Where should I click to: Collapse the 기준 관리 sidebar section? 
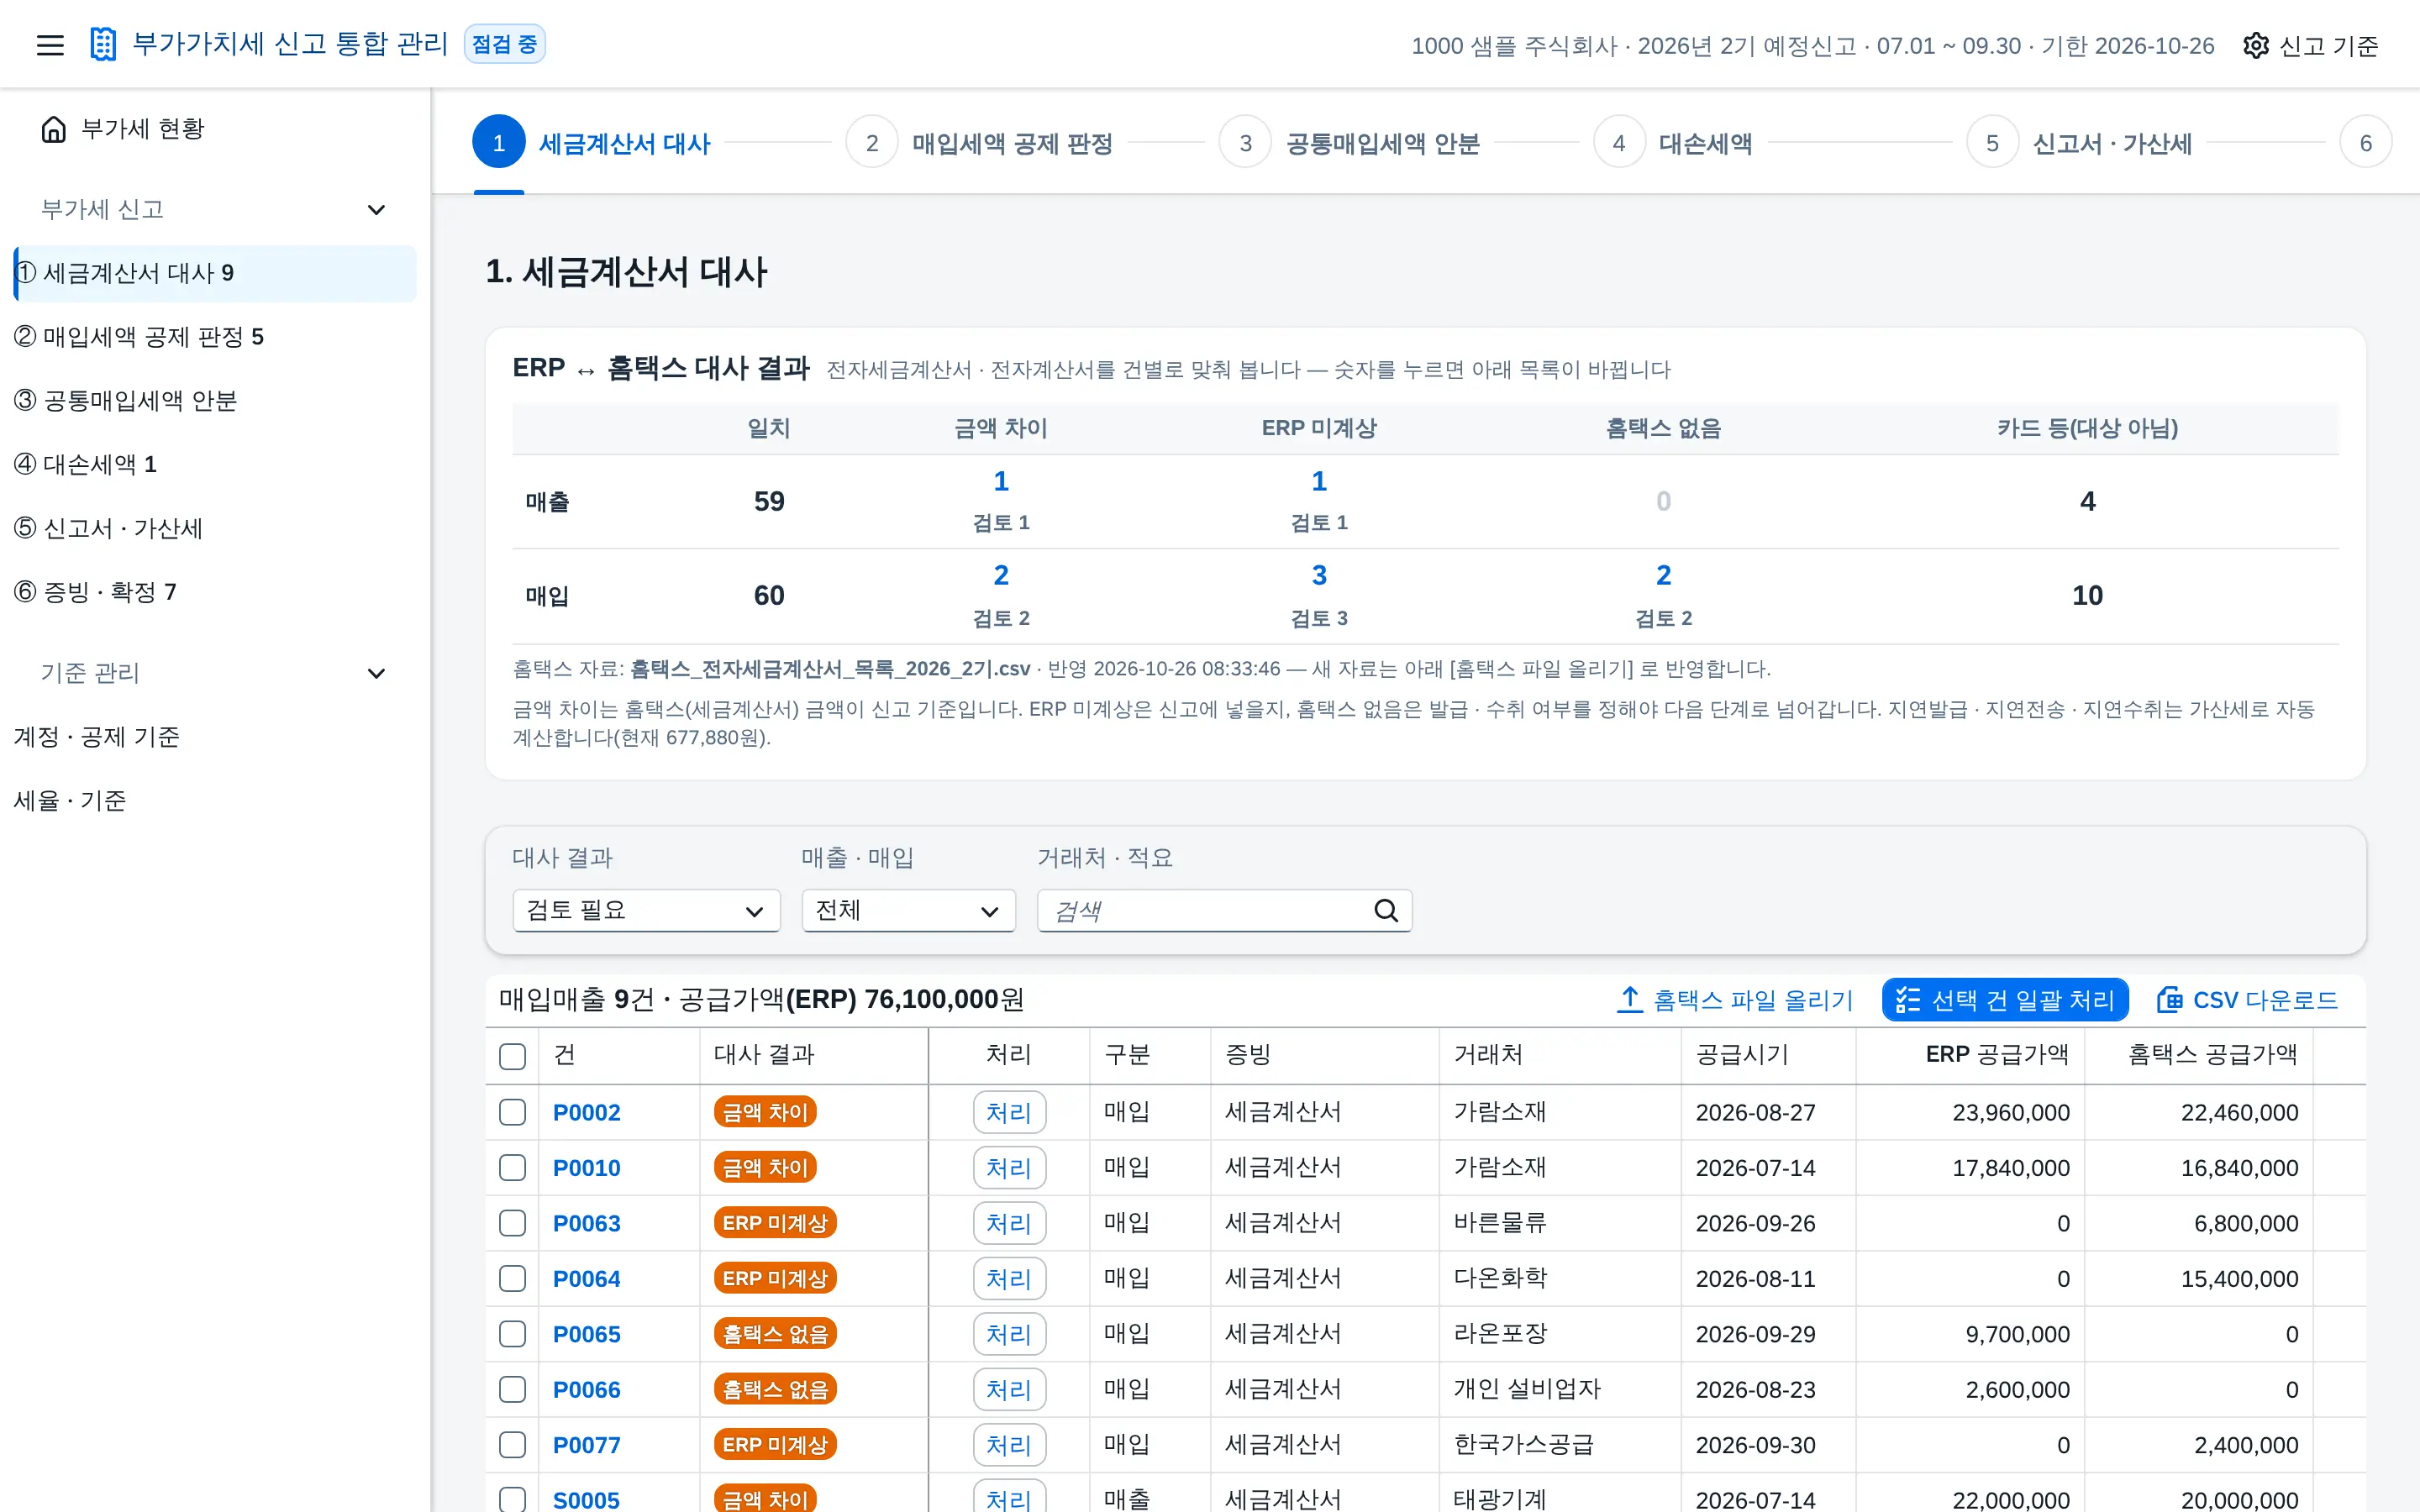[376, 674]
